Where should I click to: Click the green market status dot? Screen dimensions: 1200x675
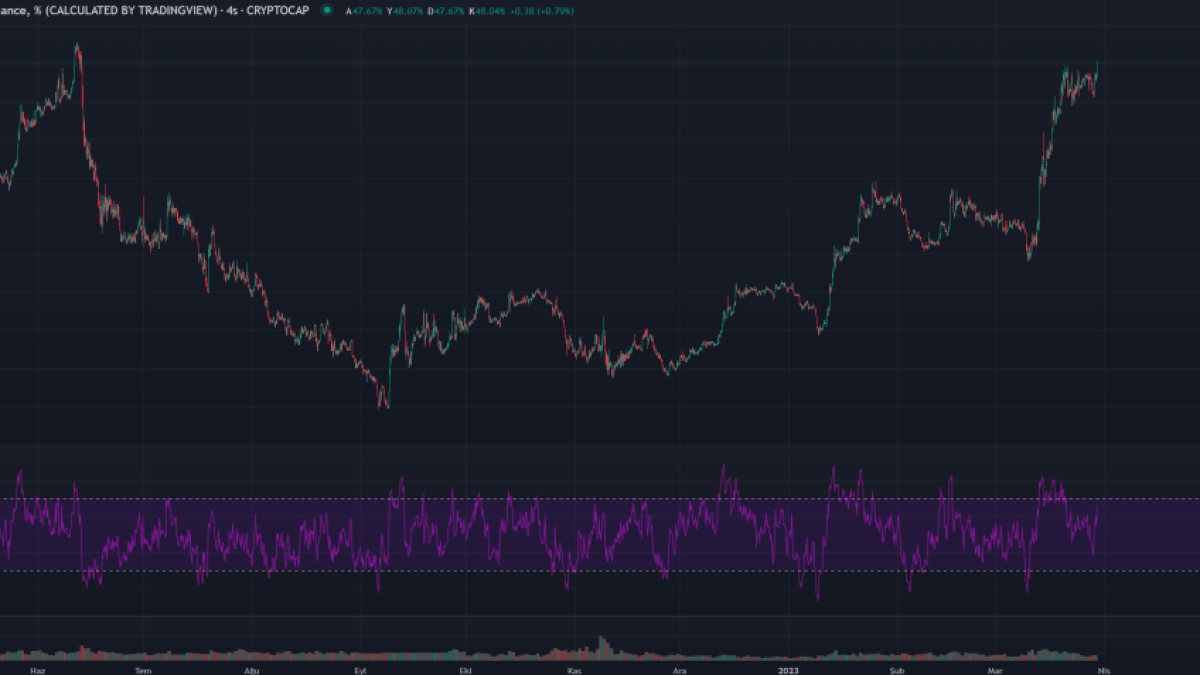[327, 10]
